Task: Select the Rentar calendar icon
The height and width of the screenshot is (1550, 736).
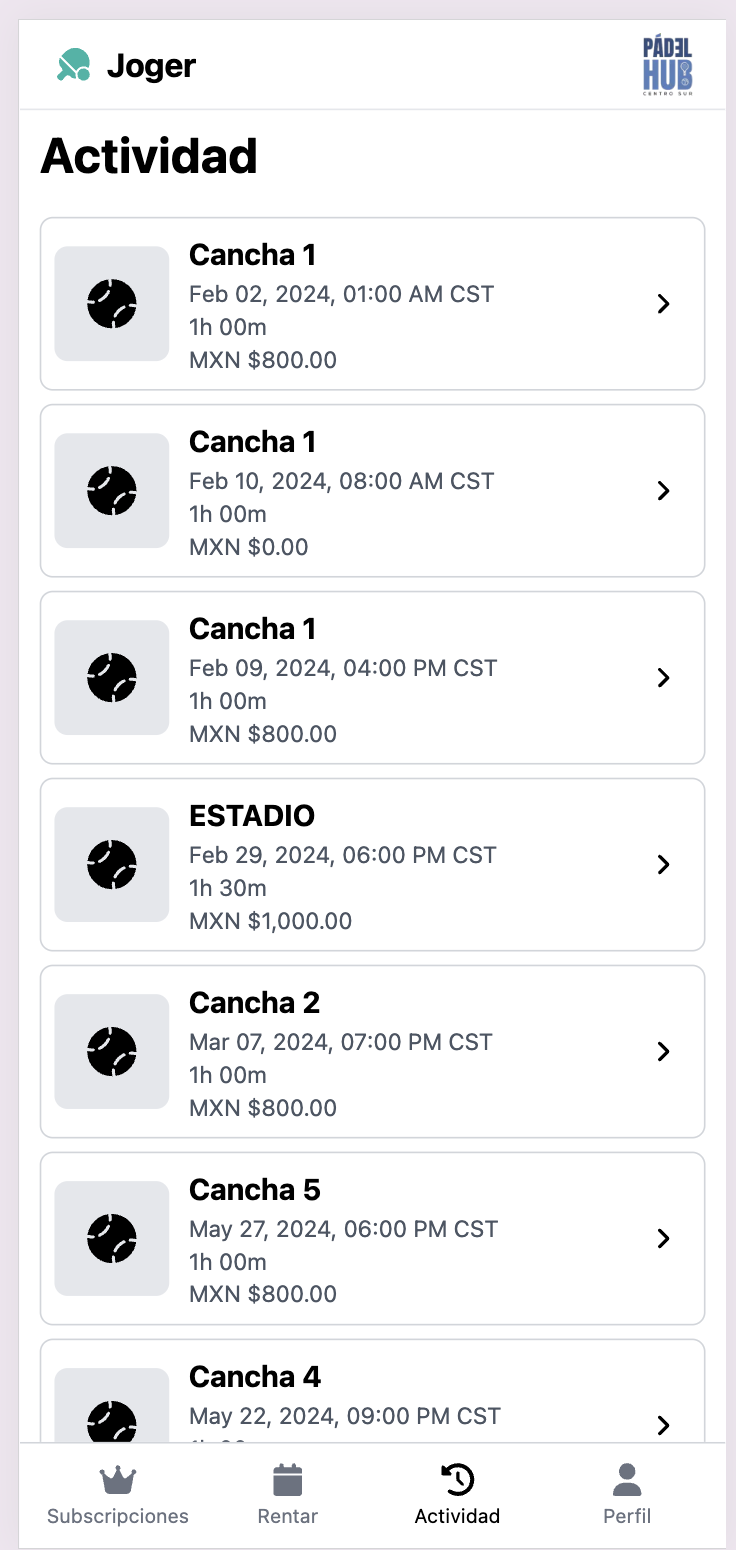Action: pos(288,1480)
